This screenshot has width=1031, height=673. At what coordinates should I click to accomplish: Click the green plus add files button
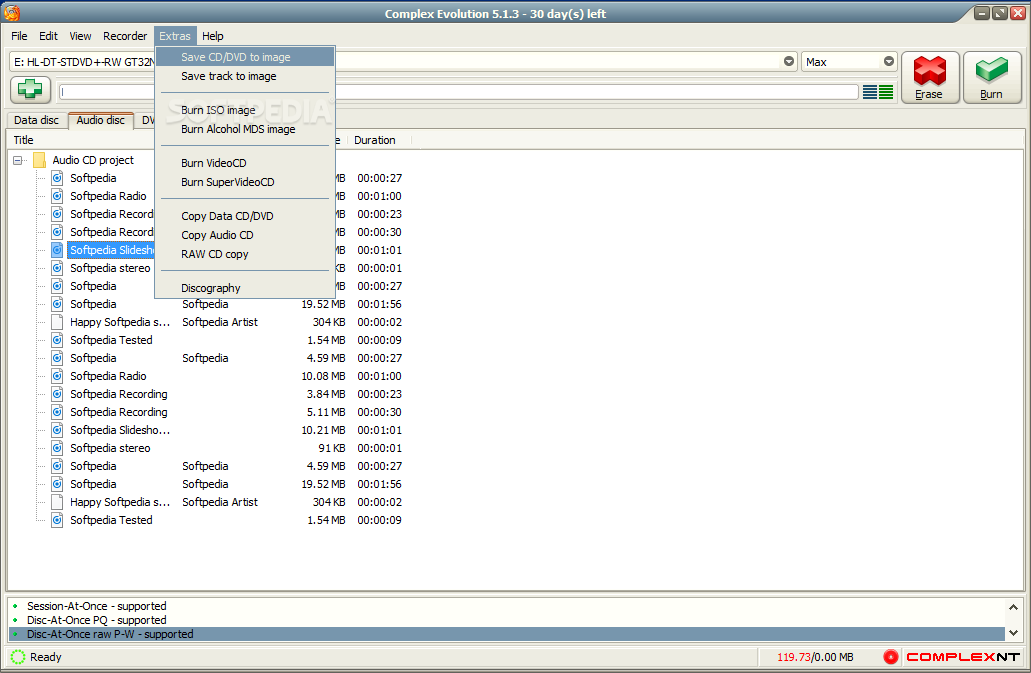point(30,89)
